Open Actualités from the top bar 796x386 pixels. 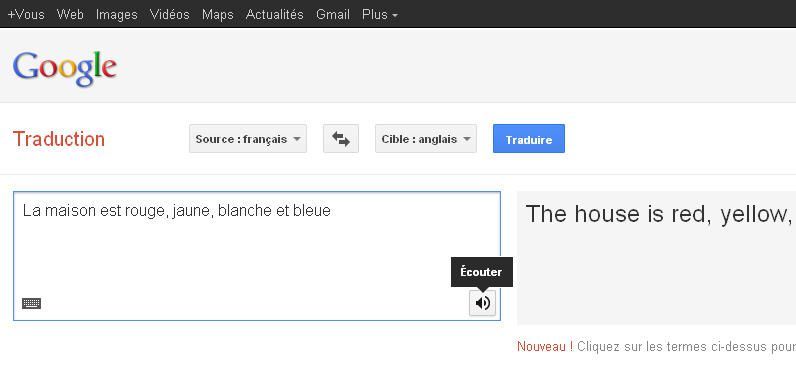pyautogui.click(x=275, y=15)
